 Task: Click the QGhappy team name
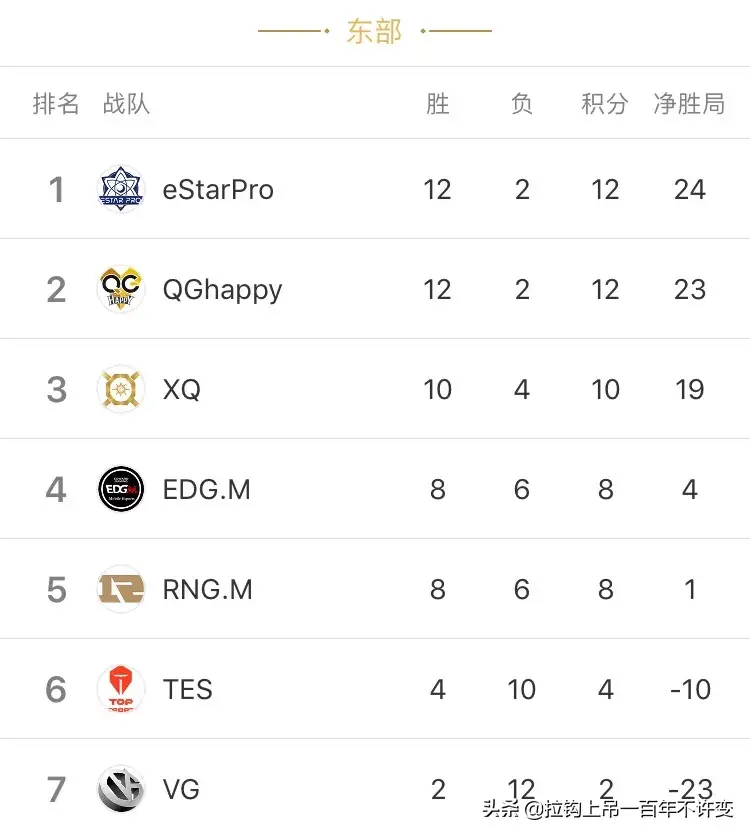222,289
